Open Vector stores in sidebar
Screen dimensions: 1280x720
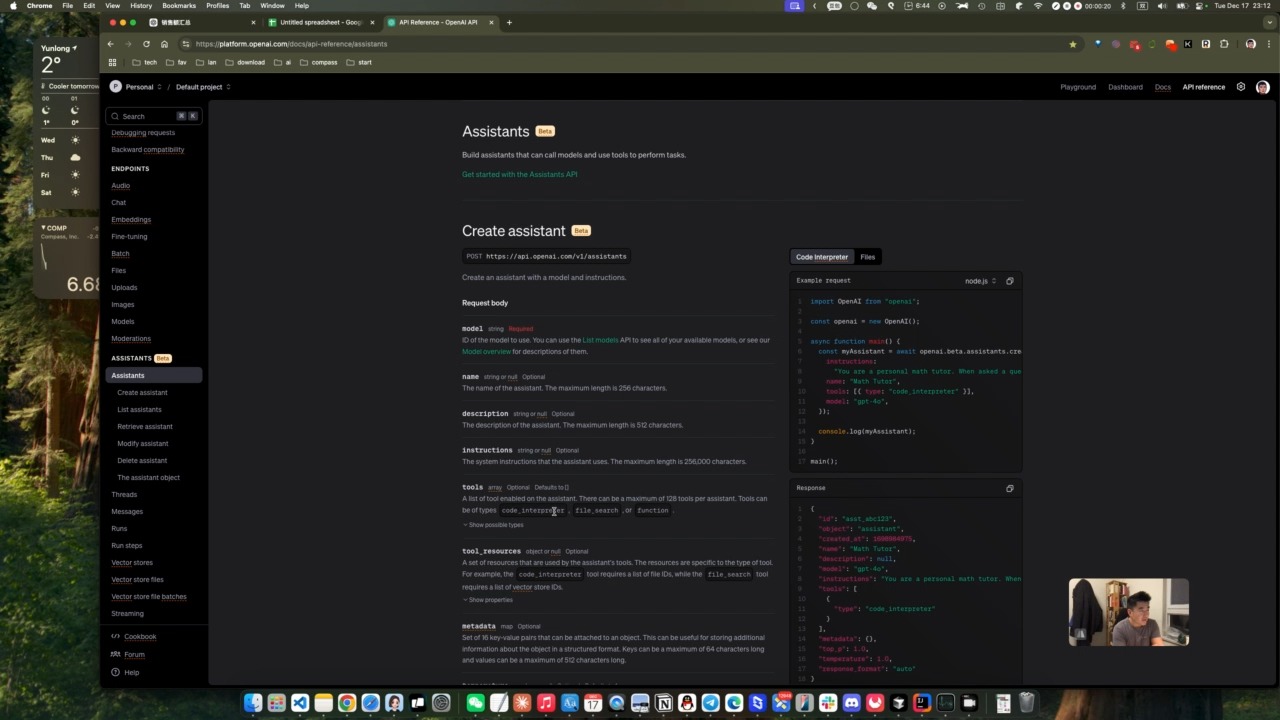[132, 562]
